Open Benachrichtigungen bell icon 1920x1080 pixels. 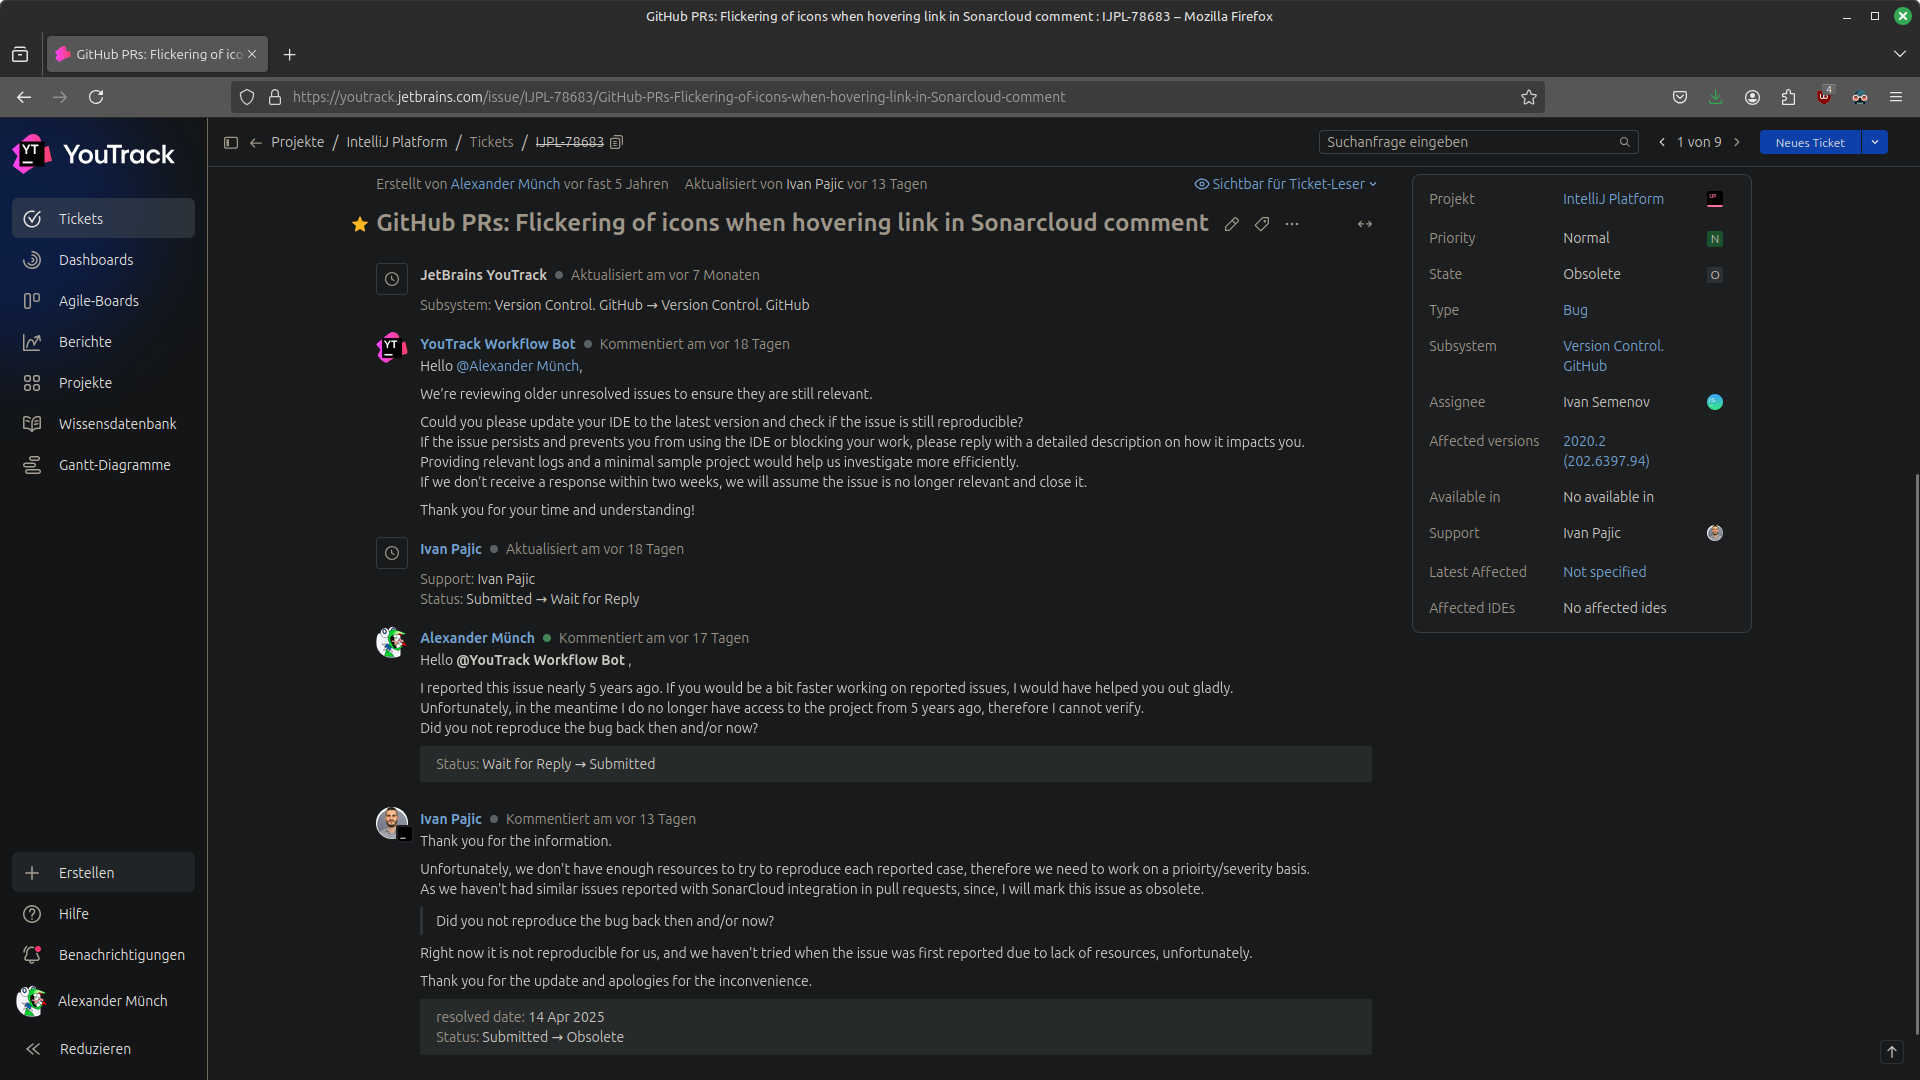(32, 955)
